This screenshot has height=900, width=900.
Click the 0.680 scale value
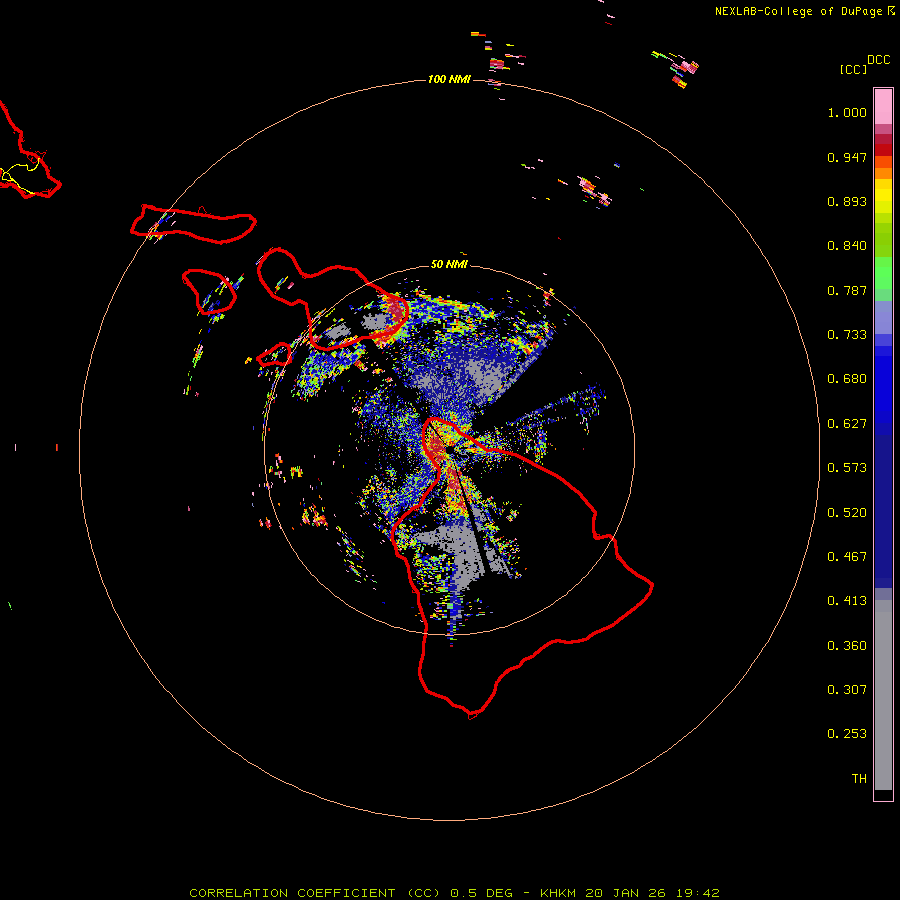click(847, 379)
